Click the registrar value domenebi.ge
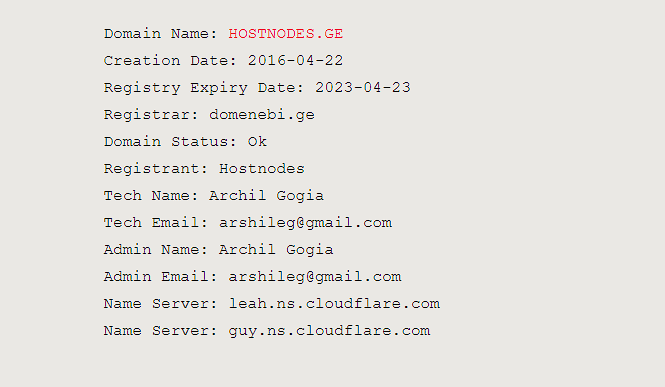 coord(262,114)
